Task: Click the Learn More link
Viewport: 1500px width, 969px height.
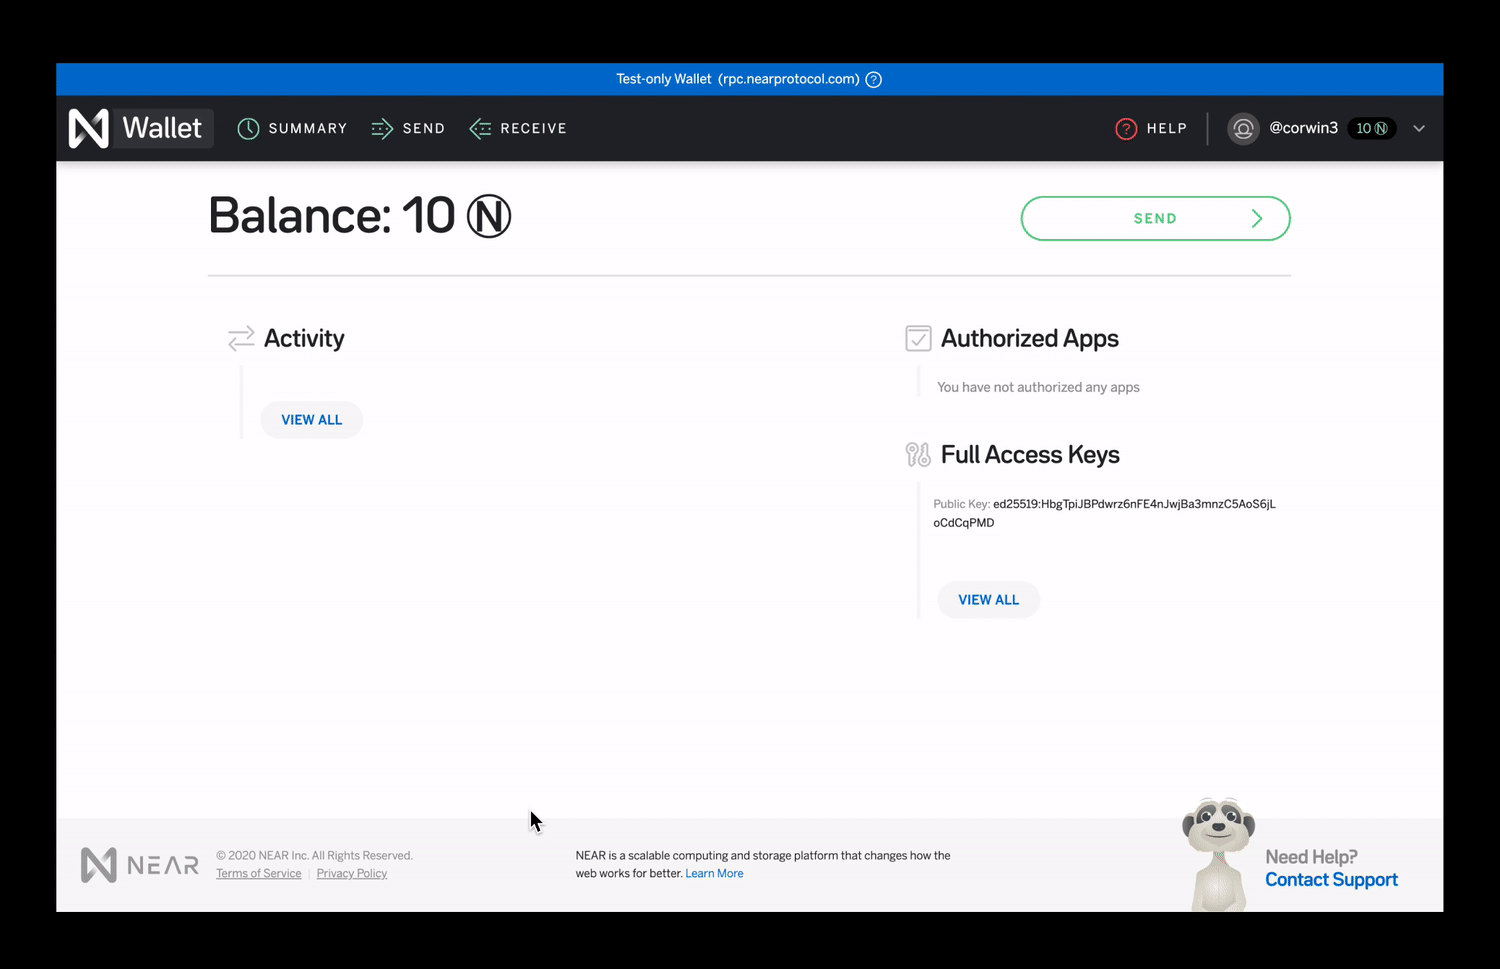Action: (714, 874)
